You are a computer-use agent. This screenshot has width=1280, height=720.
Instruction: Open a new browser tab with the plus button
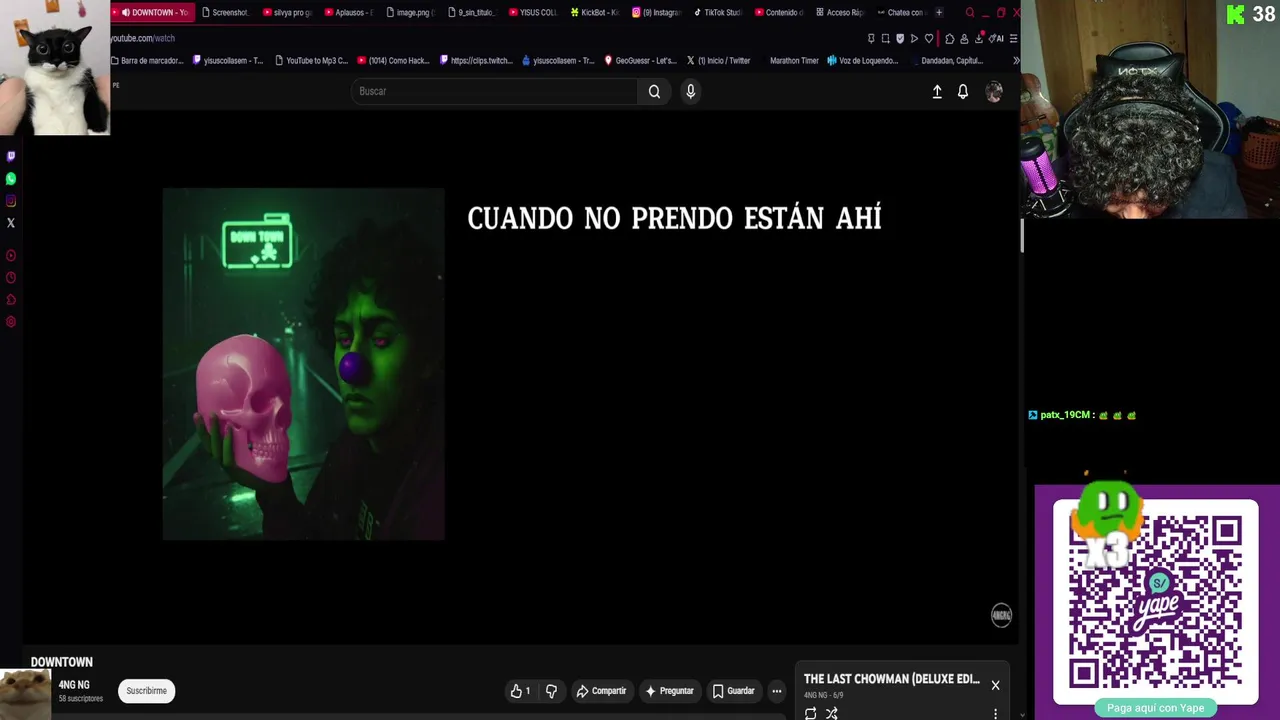[x=938, y=12]
